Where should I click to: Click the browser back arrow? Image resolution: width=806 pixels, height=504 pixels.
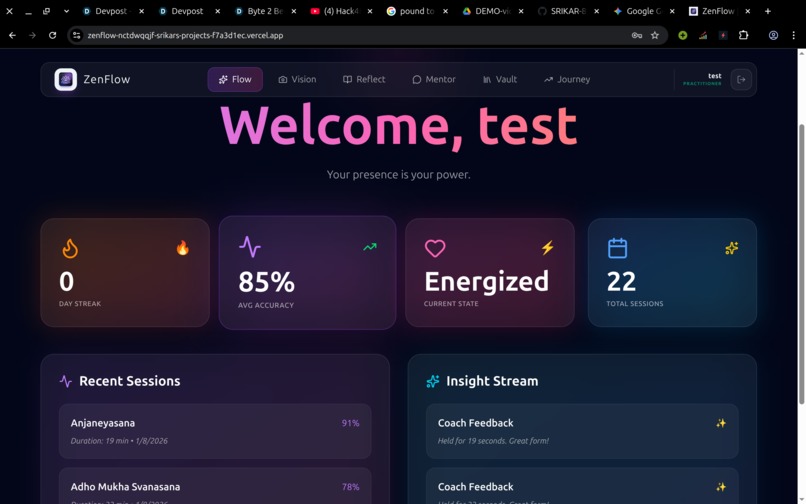[12, 35]
